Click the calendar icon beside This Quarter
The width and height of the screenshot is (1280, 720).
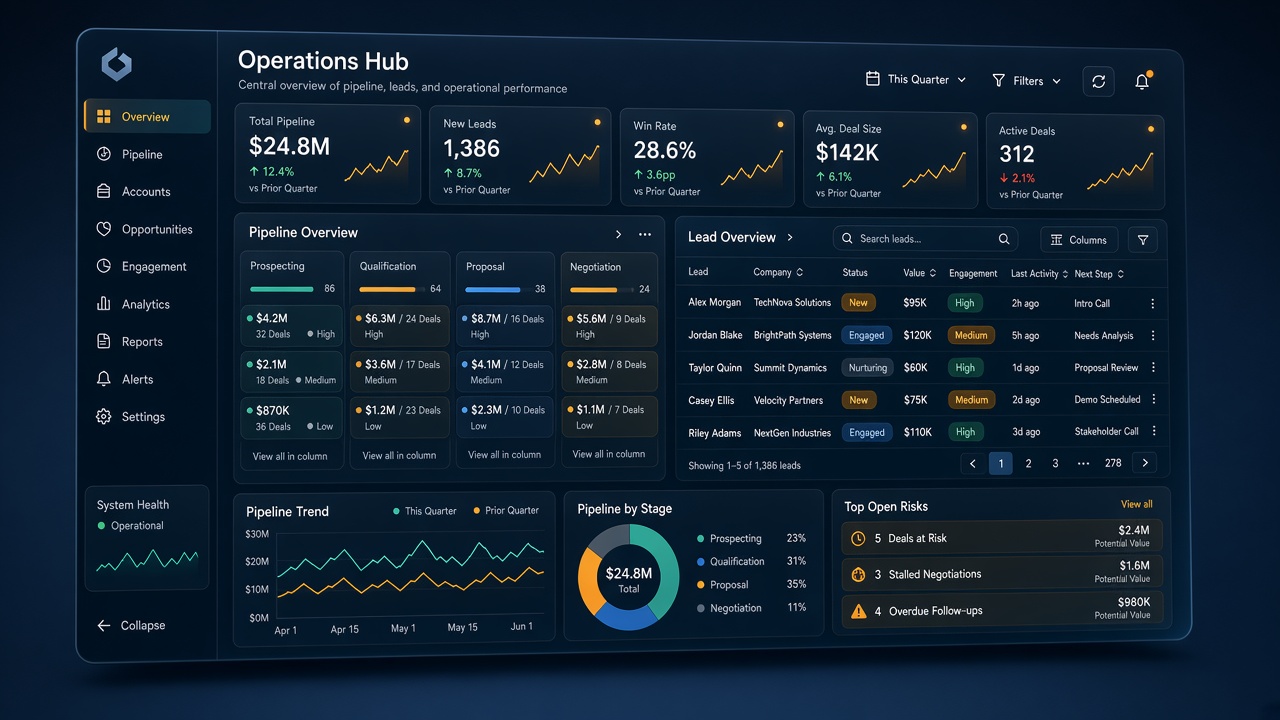pos(872,78)
